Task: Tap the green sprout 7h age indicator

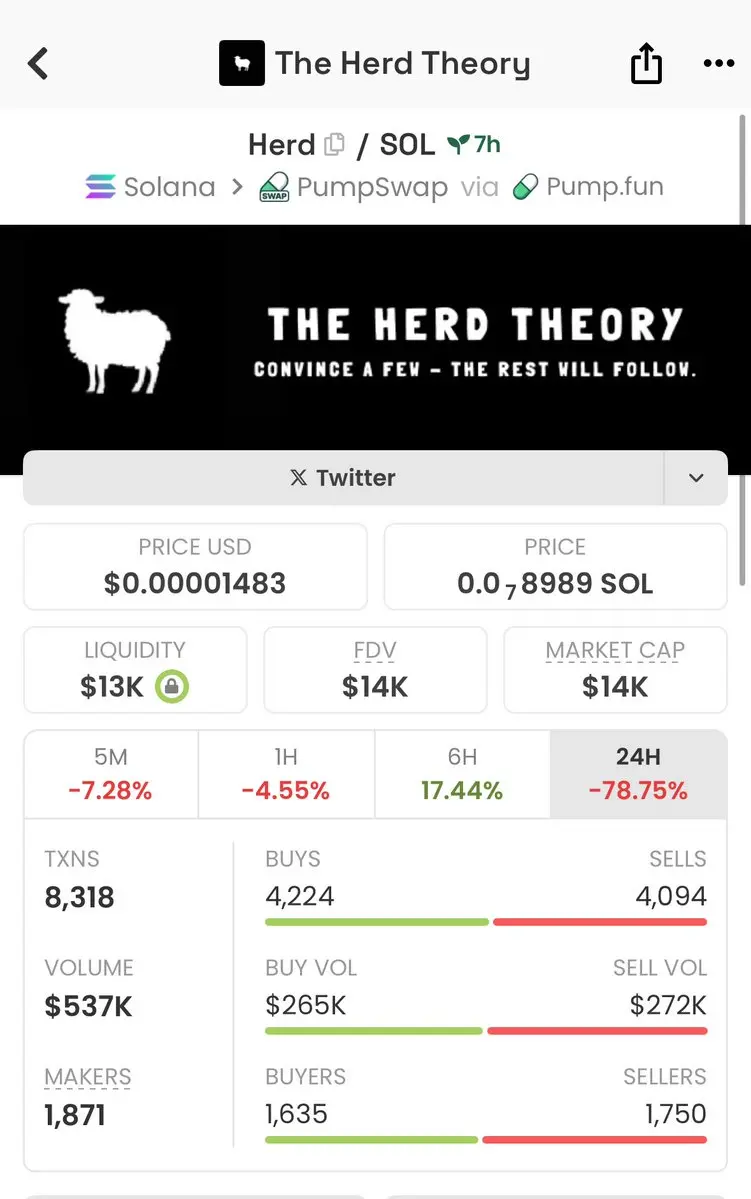Action: point(473,144)
